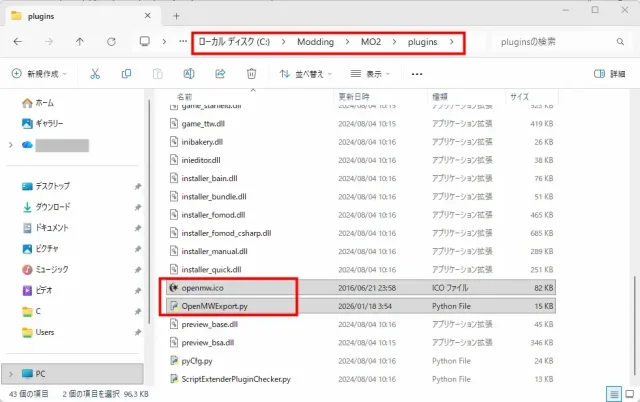Screen dimensions: 640x402
Task: Add a new tab
Action: pyautogui.click(x=176, y=16)
